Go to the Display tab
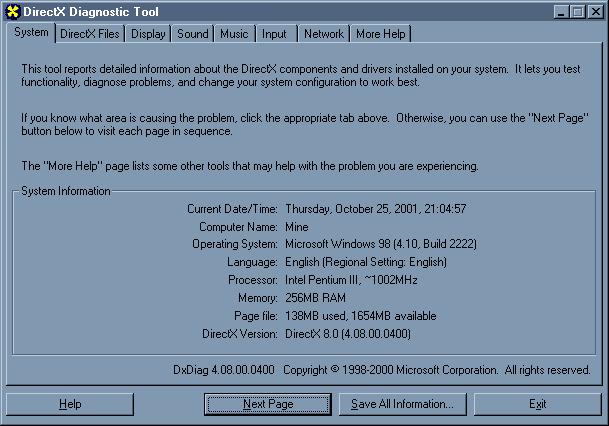 pyautogui.click(x=148, y=34)
